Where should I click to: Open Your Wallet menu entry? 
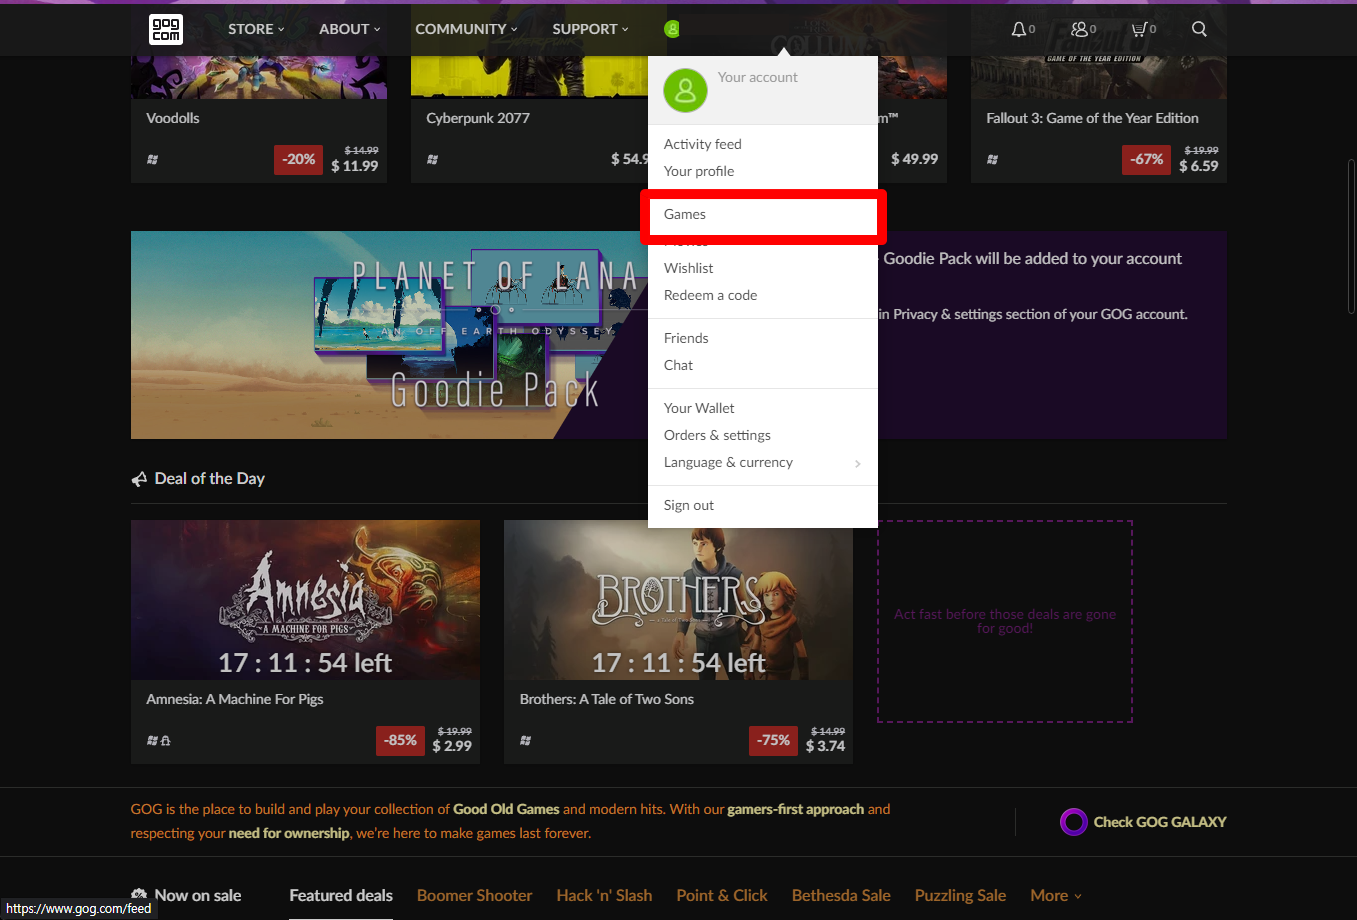[x=699, y=408]
